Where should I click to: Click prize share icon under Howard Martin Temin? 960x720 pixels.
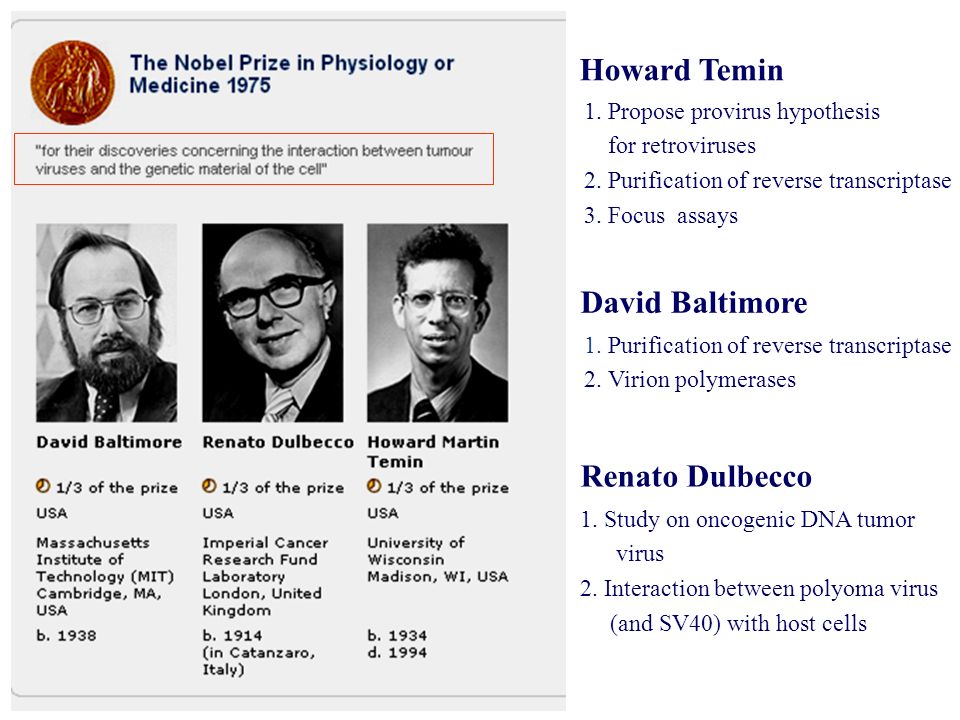(x=374, y=486)
